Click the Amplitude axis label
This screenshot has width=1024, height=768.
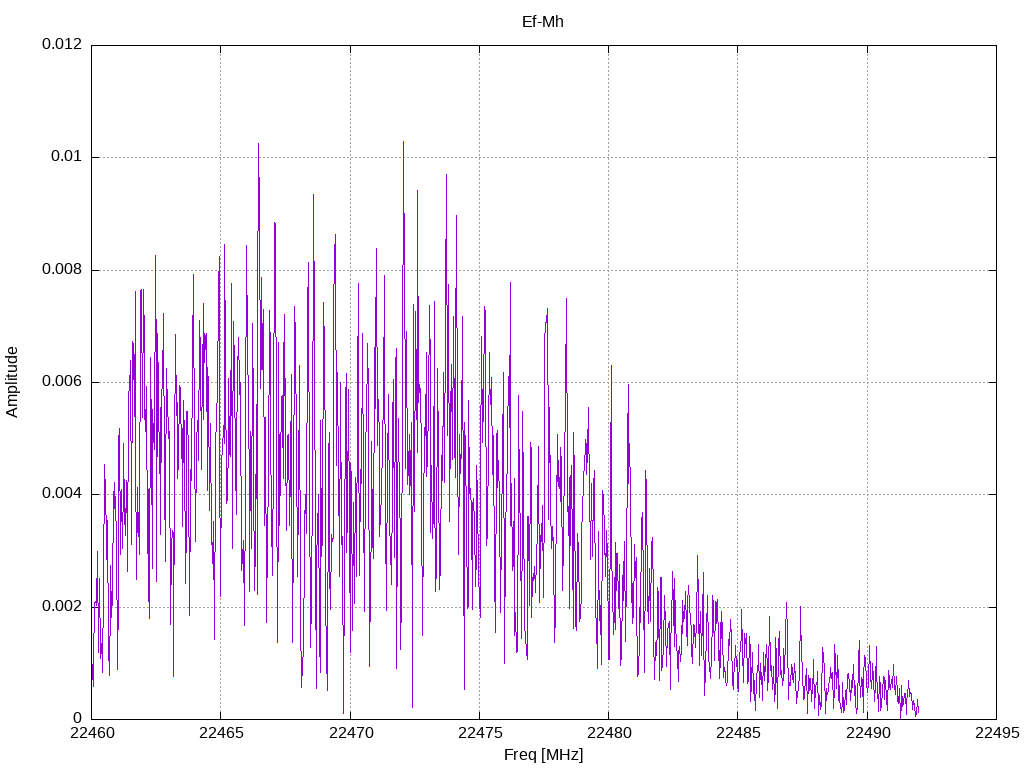point(12,382)
